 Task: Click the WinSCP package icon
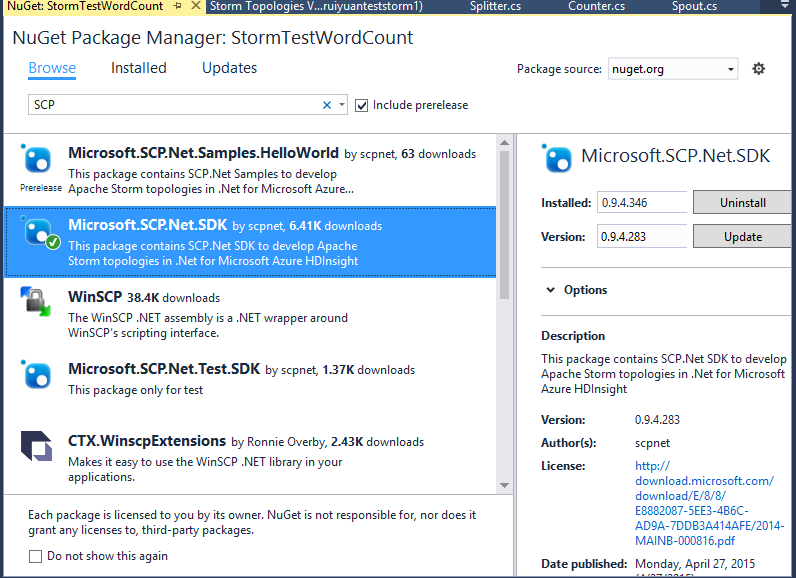pyautogui.click(x=37, y=302)
